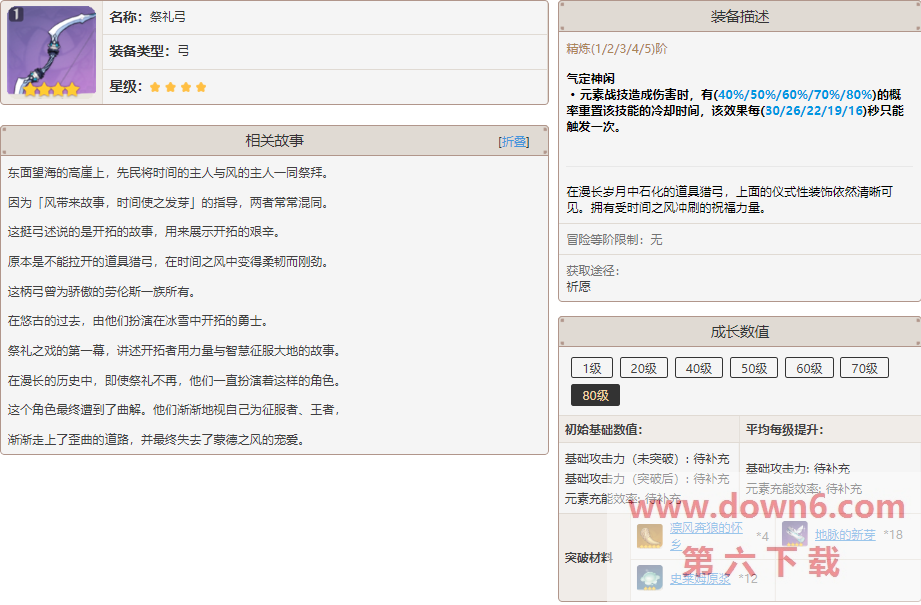Switch to the 20级 level tab
Screen dimensions: 921x605
coord(644,368)
